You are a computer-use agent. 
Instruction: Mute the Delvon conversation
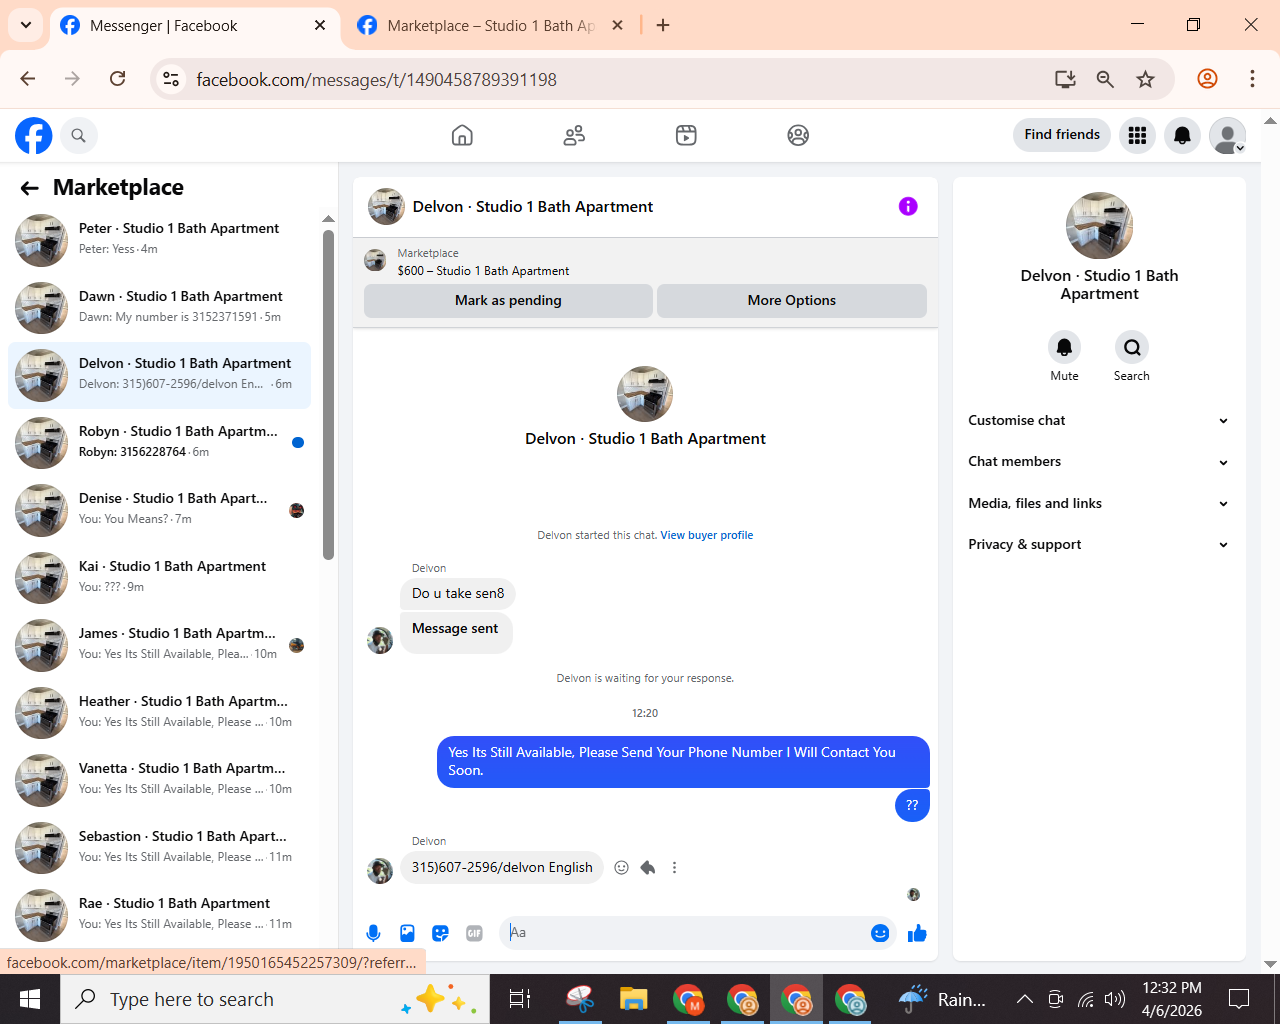click(1064, 347)
